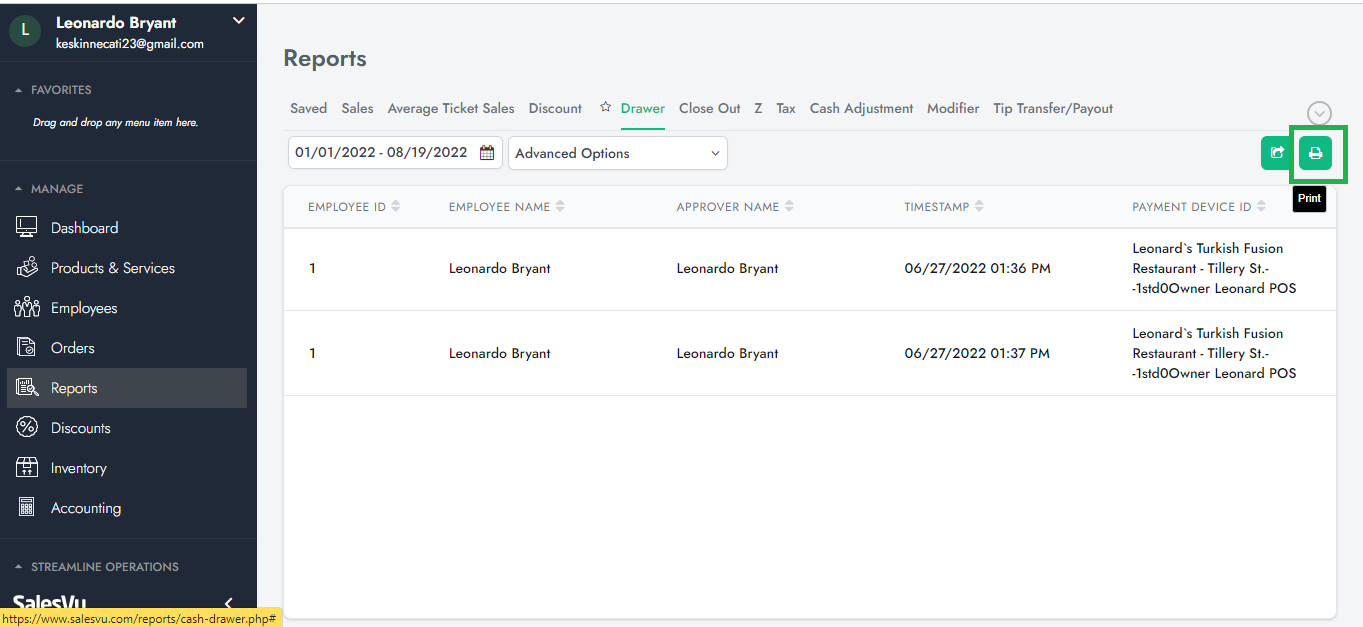Click the date range input field
1363x627 pixels.
[x=381, y=153]
